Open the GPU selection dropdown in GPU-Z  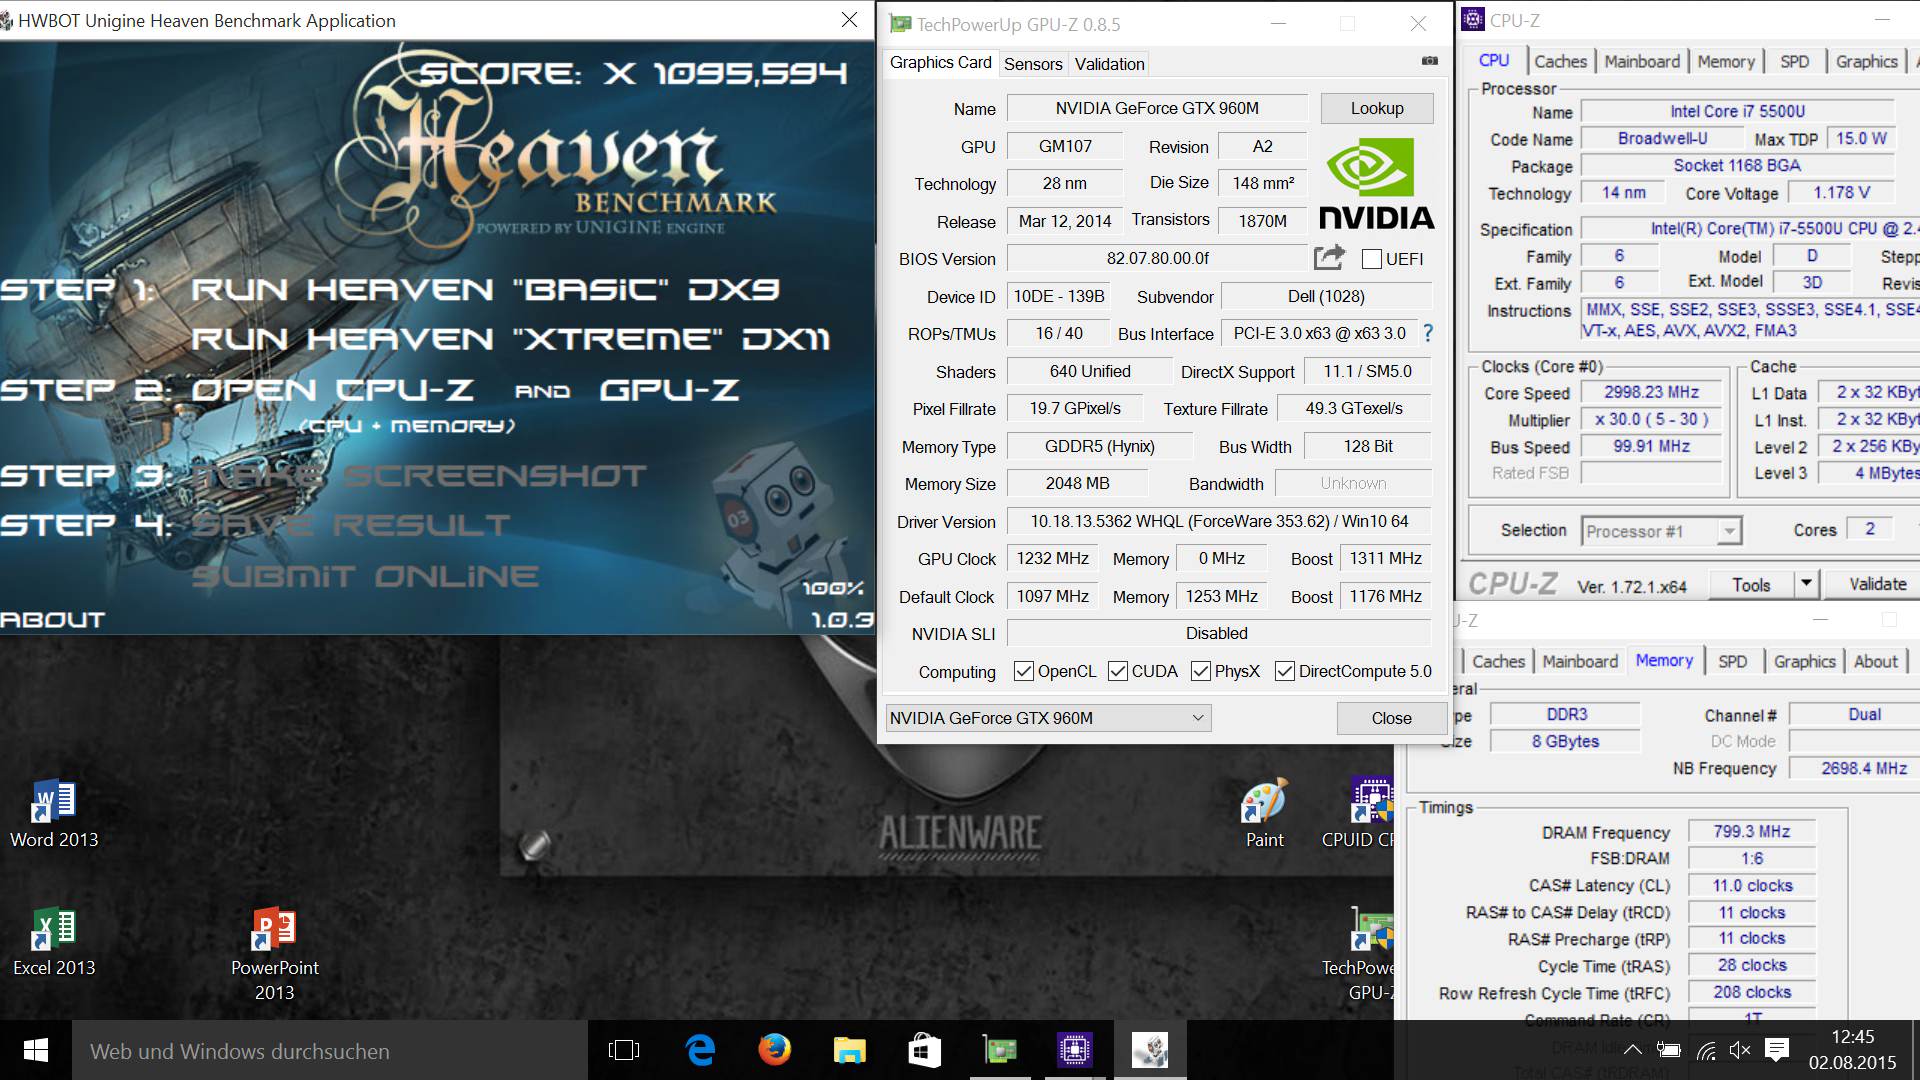tap(1048, 718)
